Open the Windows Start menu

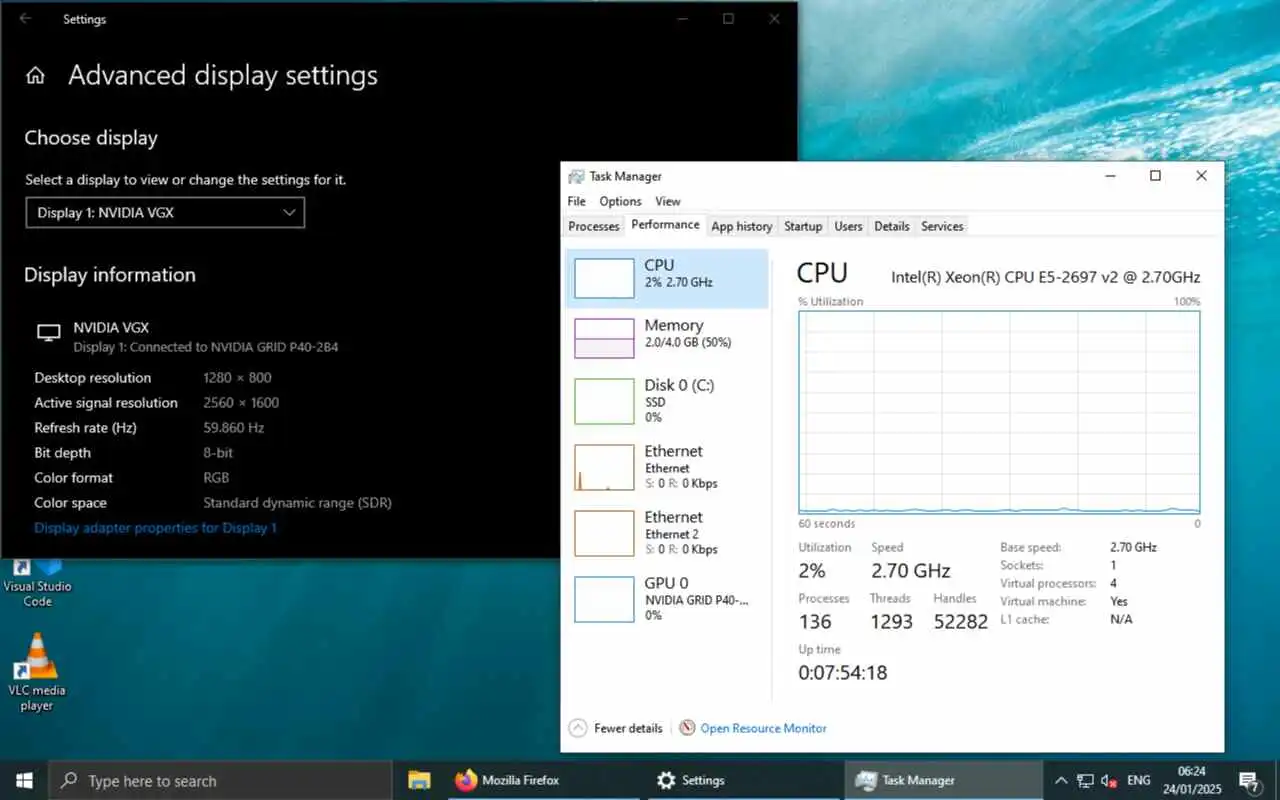pyautogui.click(x=24, y=780)
